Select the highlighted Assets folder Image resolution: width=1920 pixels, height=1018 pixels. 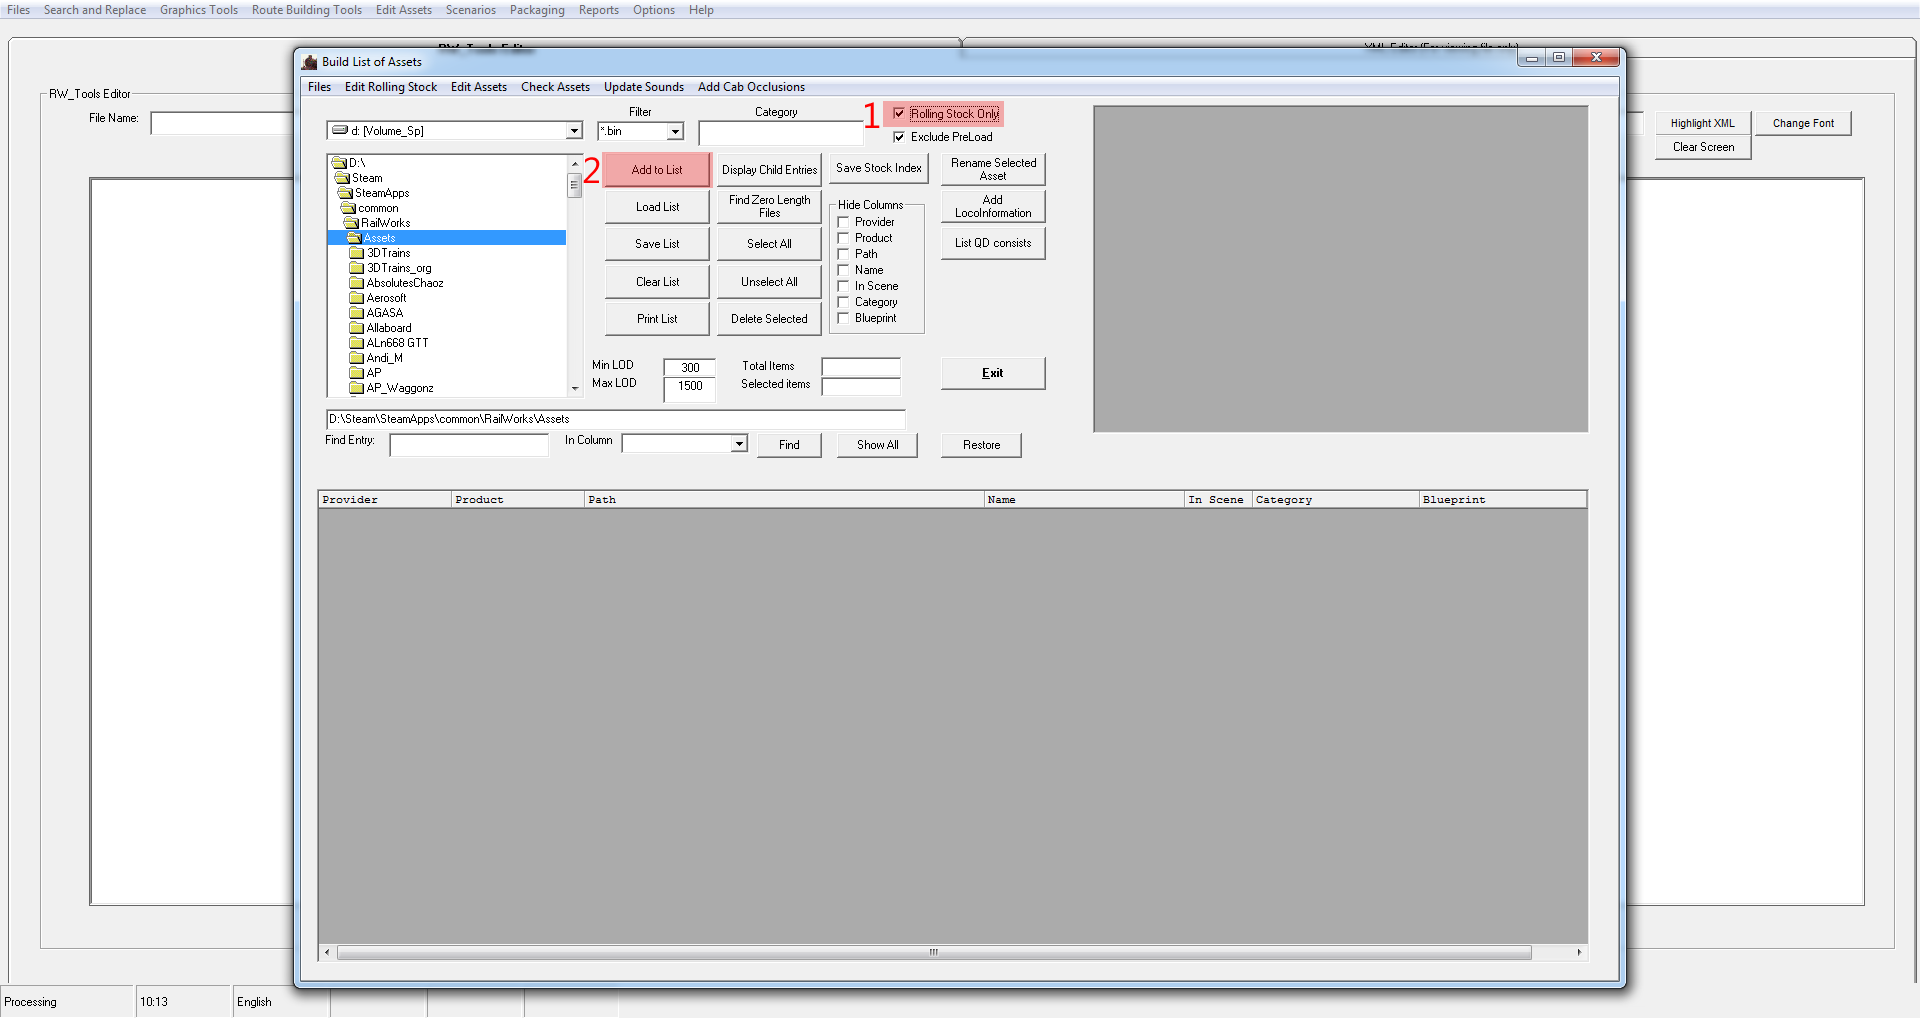[447, 238]
